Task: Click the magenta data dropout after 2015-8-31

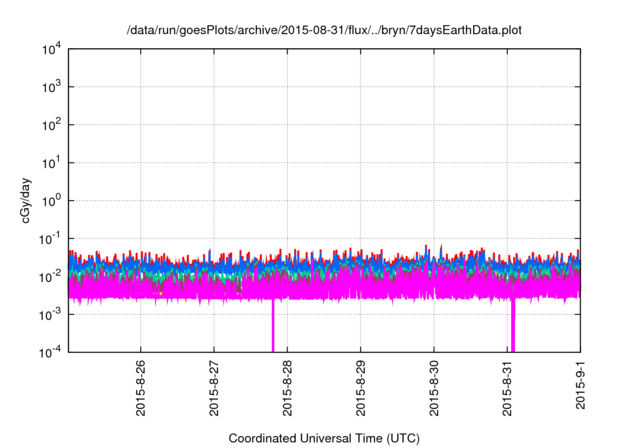Action: point(513,326)
